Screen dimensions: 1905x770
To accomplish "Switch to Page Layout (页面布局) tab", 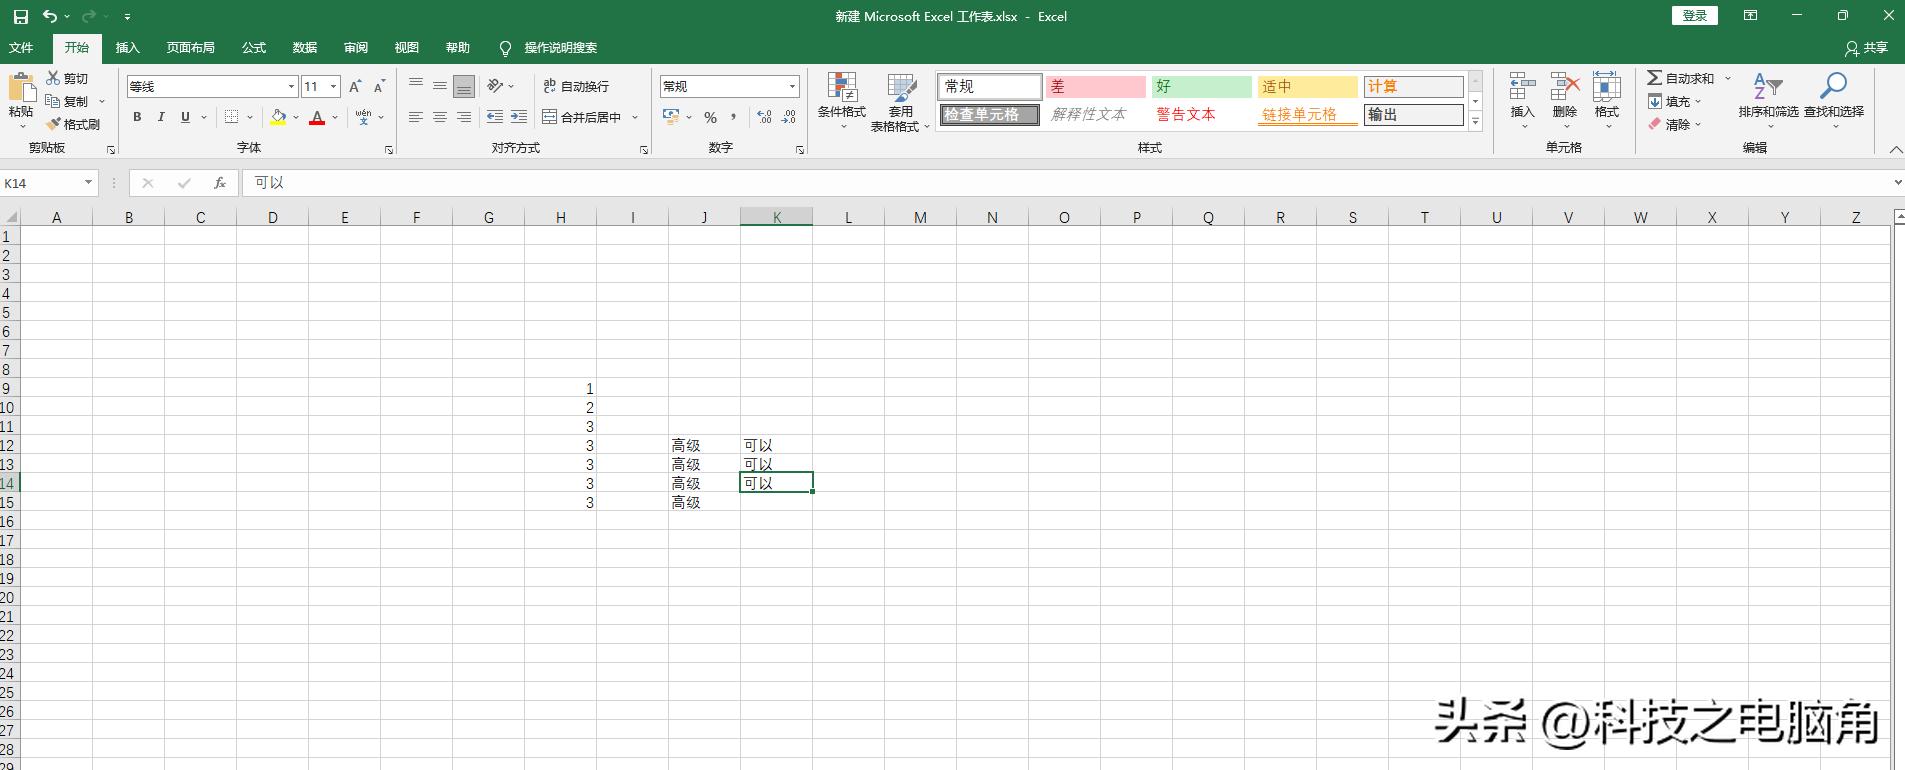I will 190,48.
